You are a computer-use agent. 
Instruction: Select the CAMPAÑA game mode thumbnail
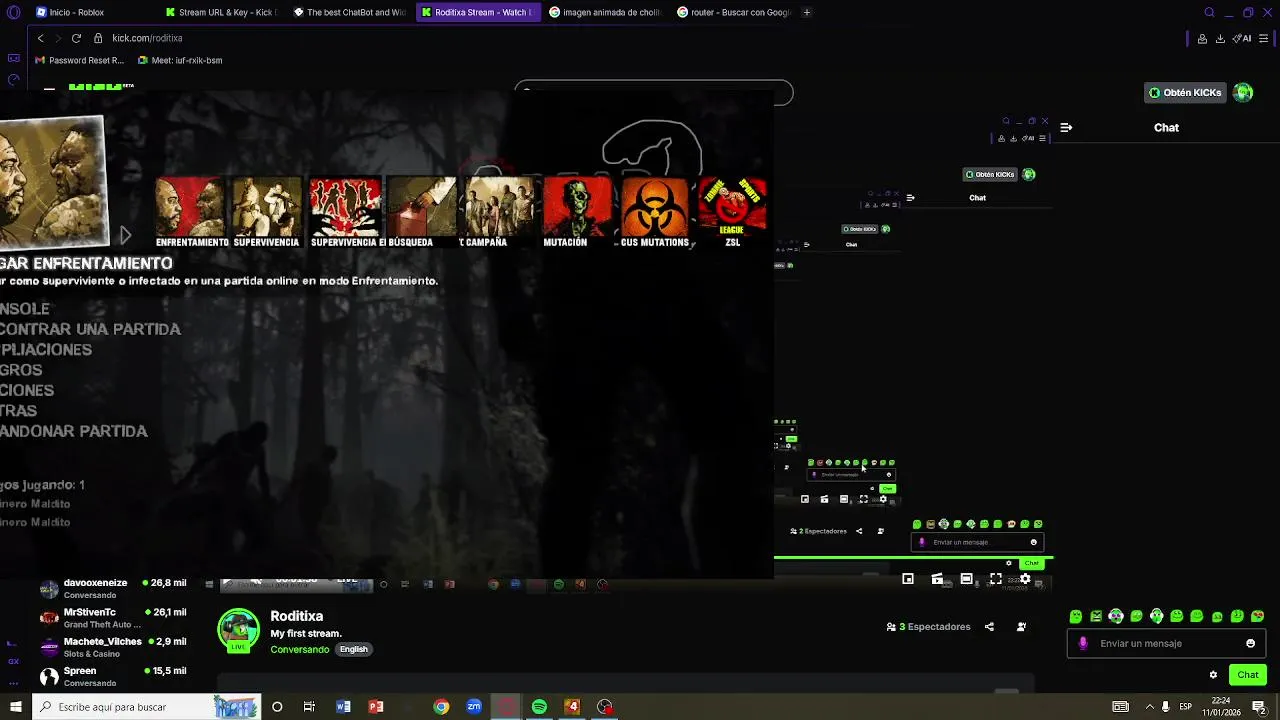tap(499, 212)
